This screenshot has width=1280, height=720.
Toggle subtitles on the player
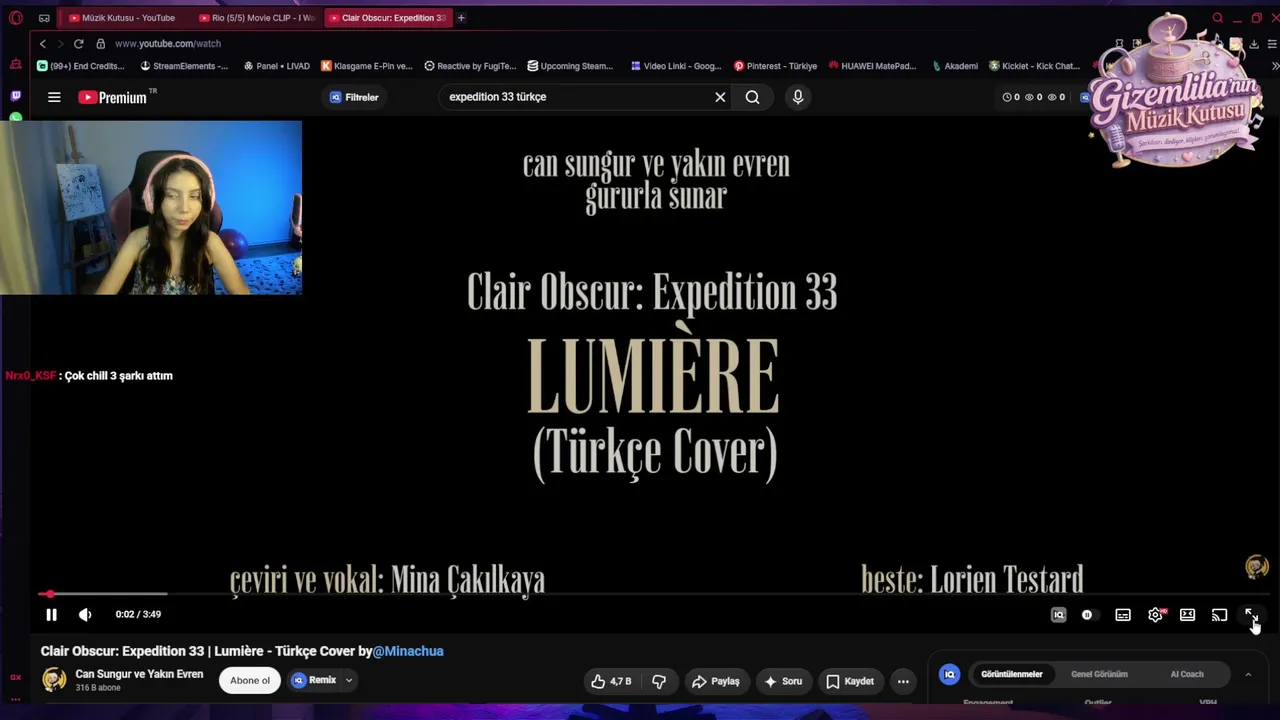click(1123, 615)
